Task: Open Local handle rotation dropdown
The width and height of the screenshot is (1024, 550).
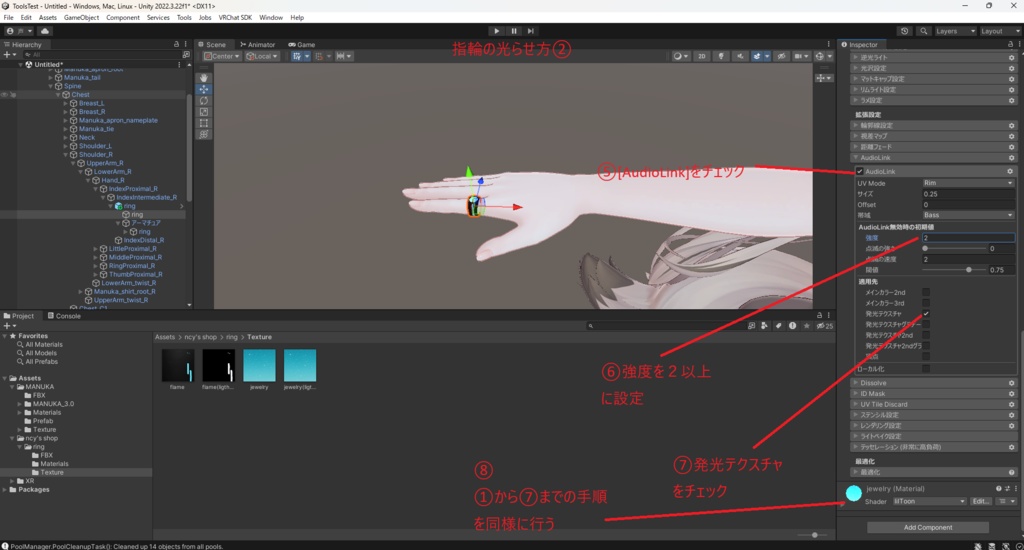Action: 262,56
